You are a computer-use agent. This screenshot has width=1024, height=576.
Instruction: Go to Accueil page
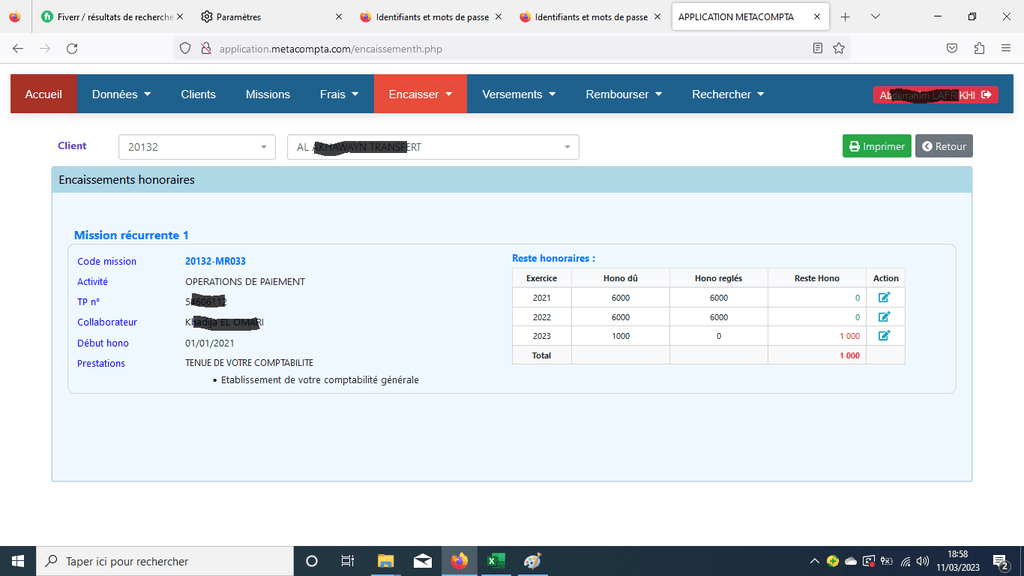tap(43, 94)
